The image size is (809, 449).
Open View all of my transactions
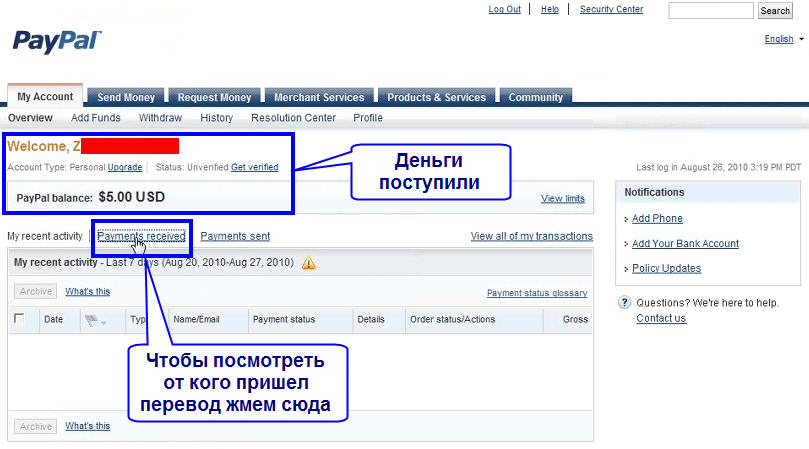pos(531,236)
